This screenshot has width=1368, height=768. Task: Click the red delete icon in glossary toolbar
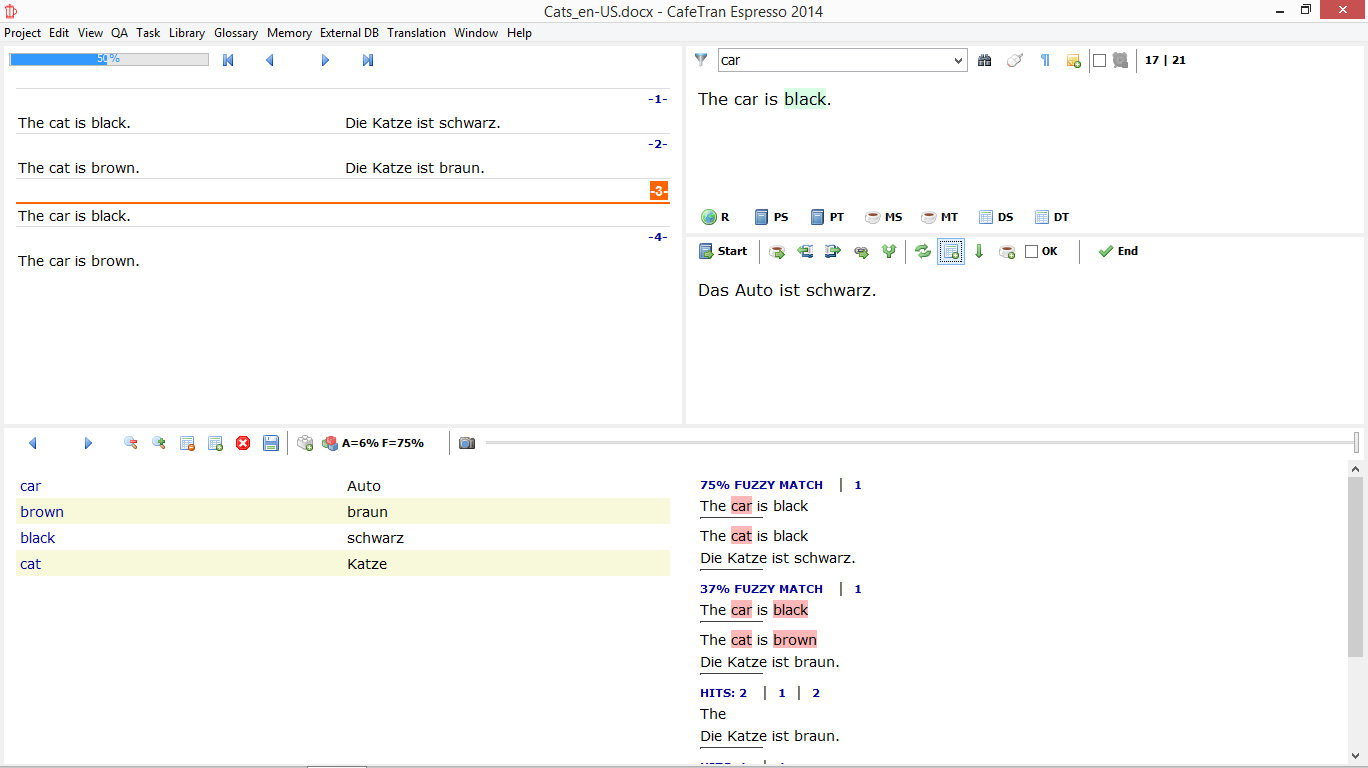[x=243, y=443]
